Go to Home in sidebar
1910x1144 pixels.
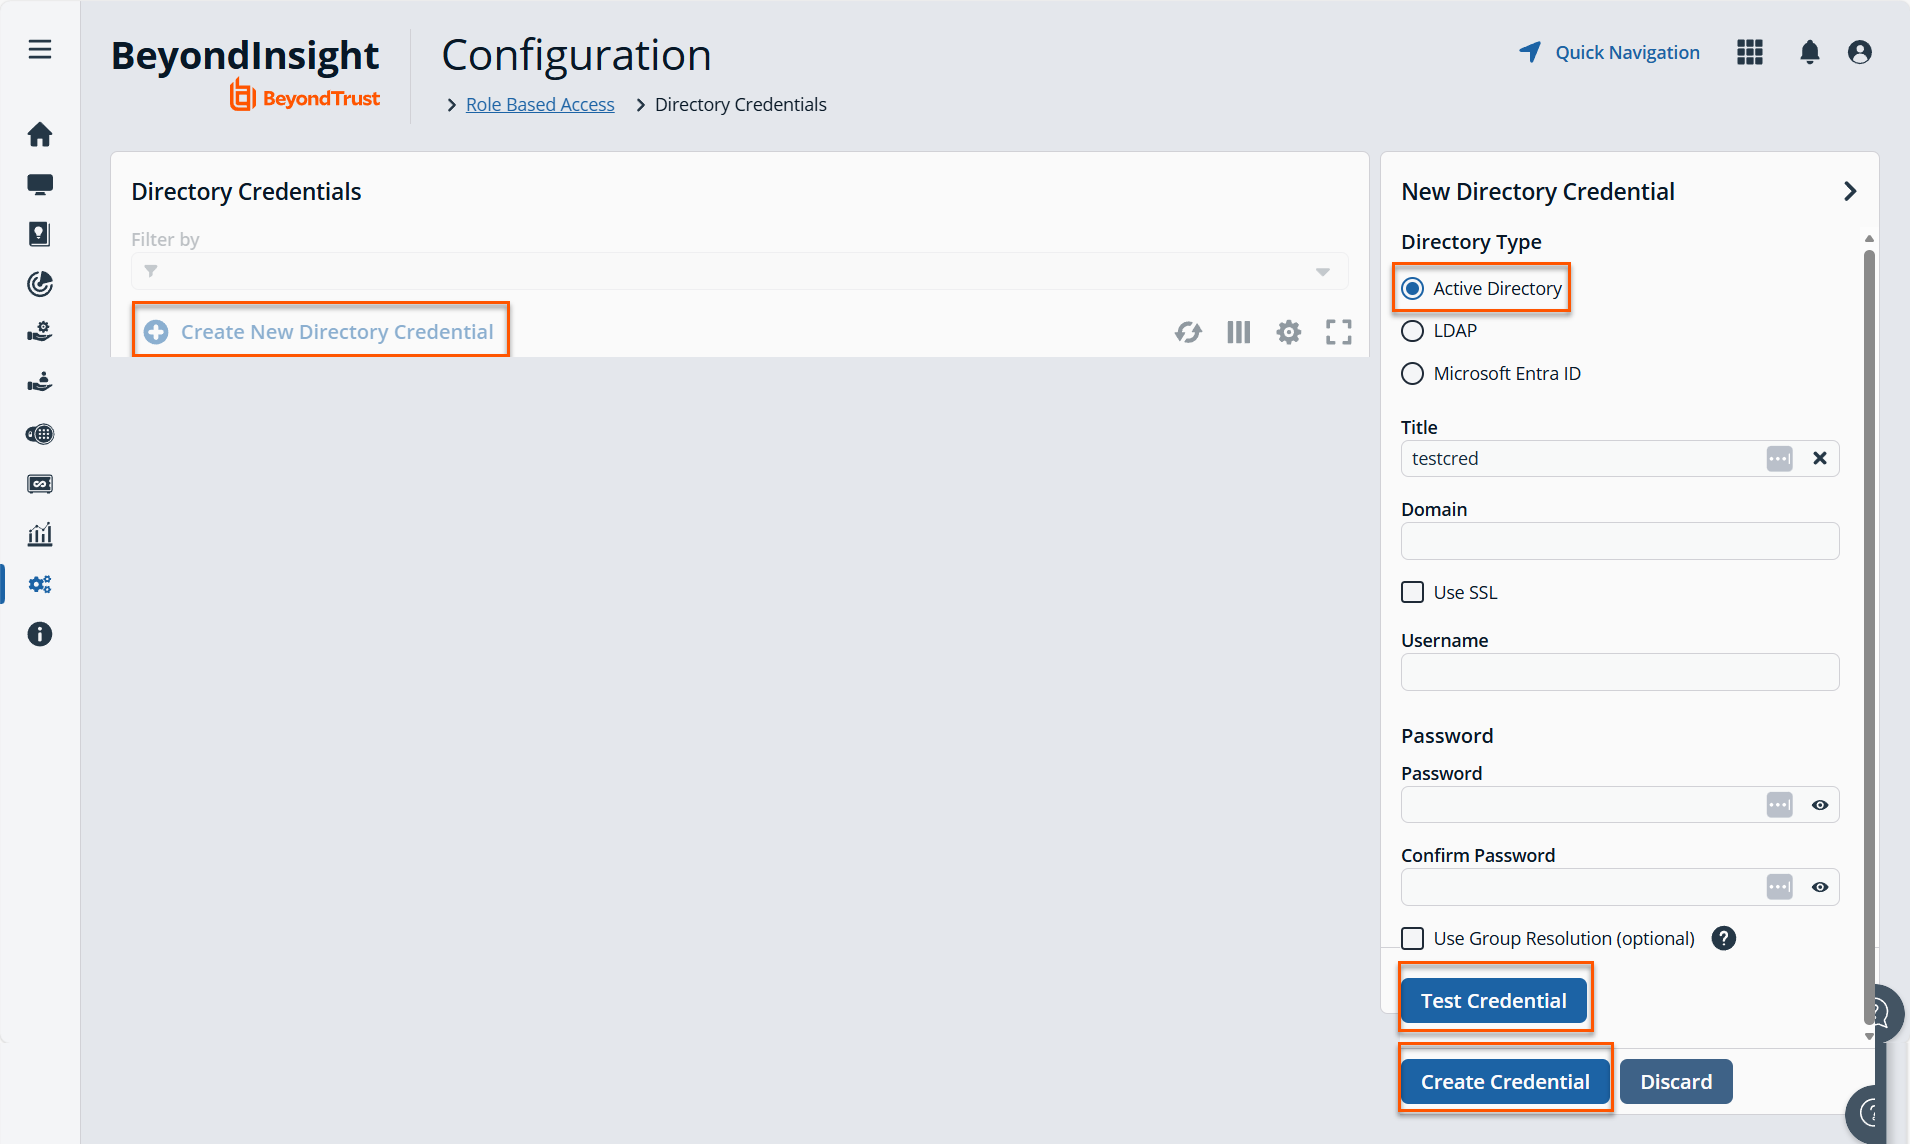[x=40, y=134]
